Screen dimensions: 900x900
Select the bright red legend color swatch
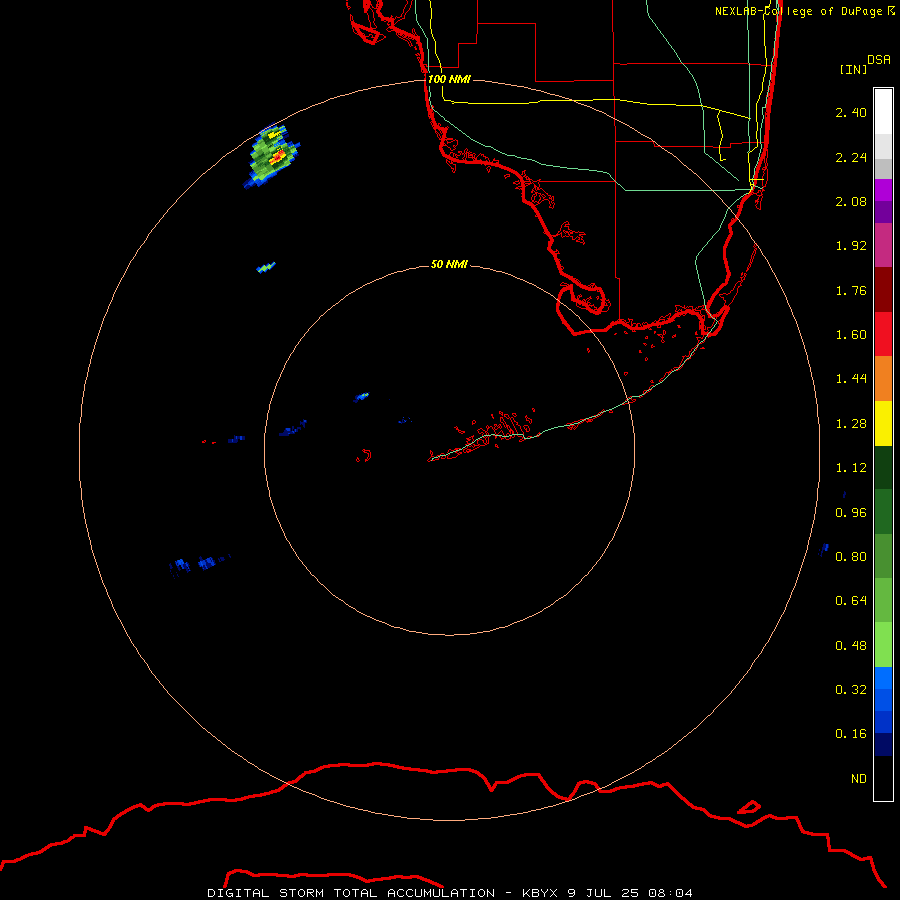(883, 335)
